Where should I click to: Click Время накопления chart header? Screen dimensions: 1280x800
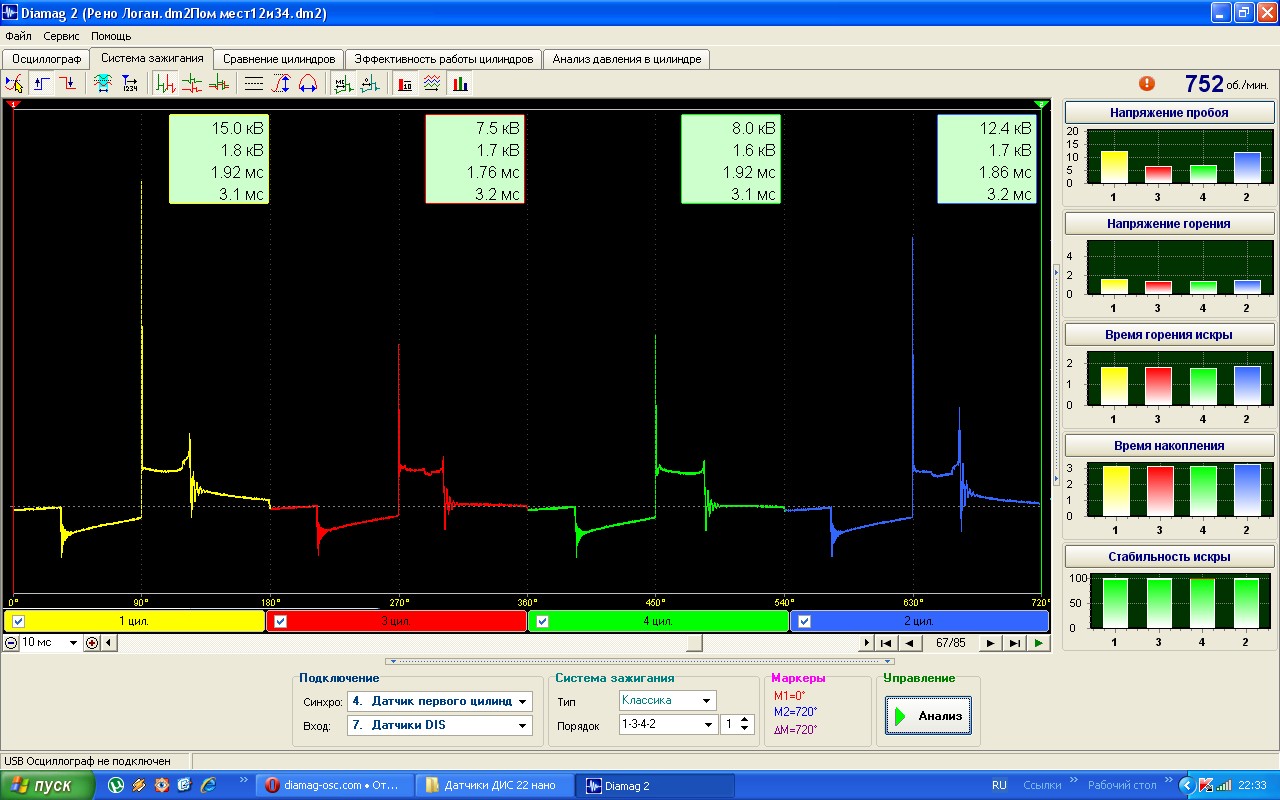click(1169, 446)
